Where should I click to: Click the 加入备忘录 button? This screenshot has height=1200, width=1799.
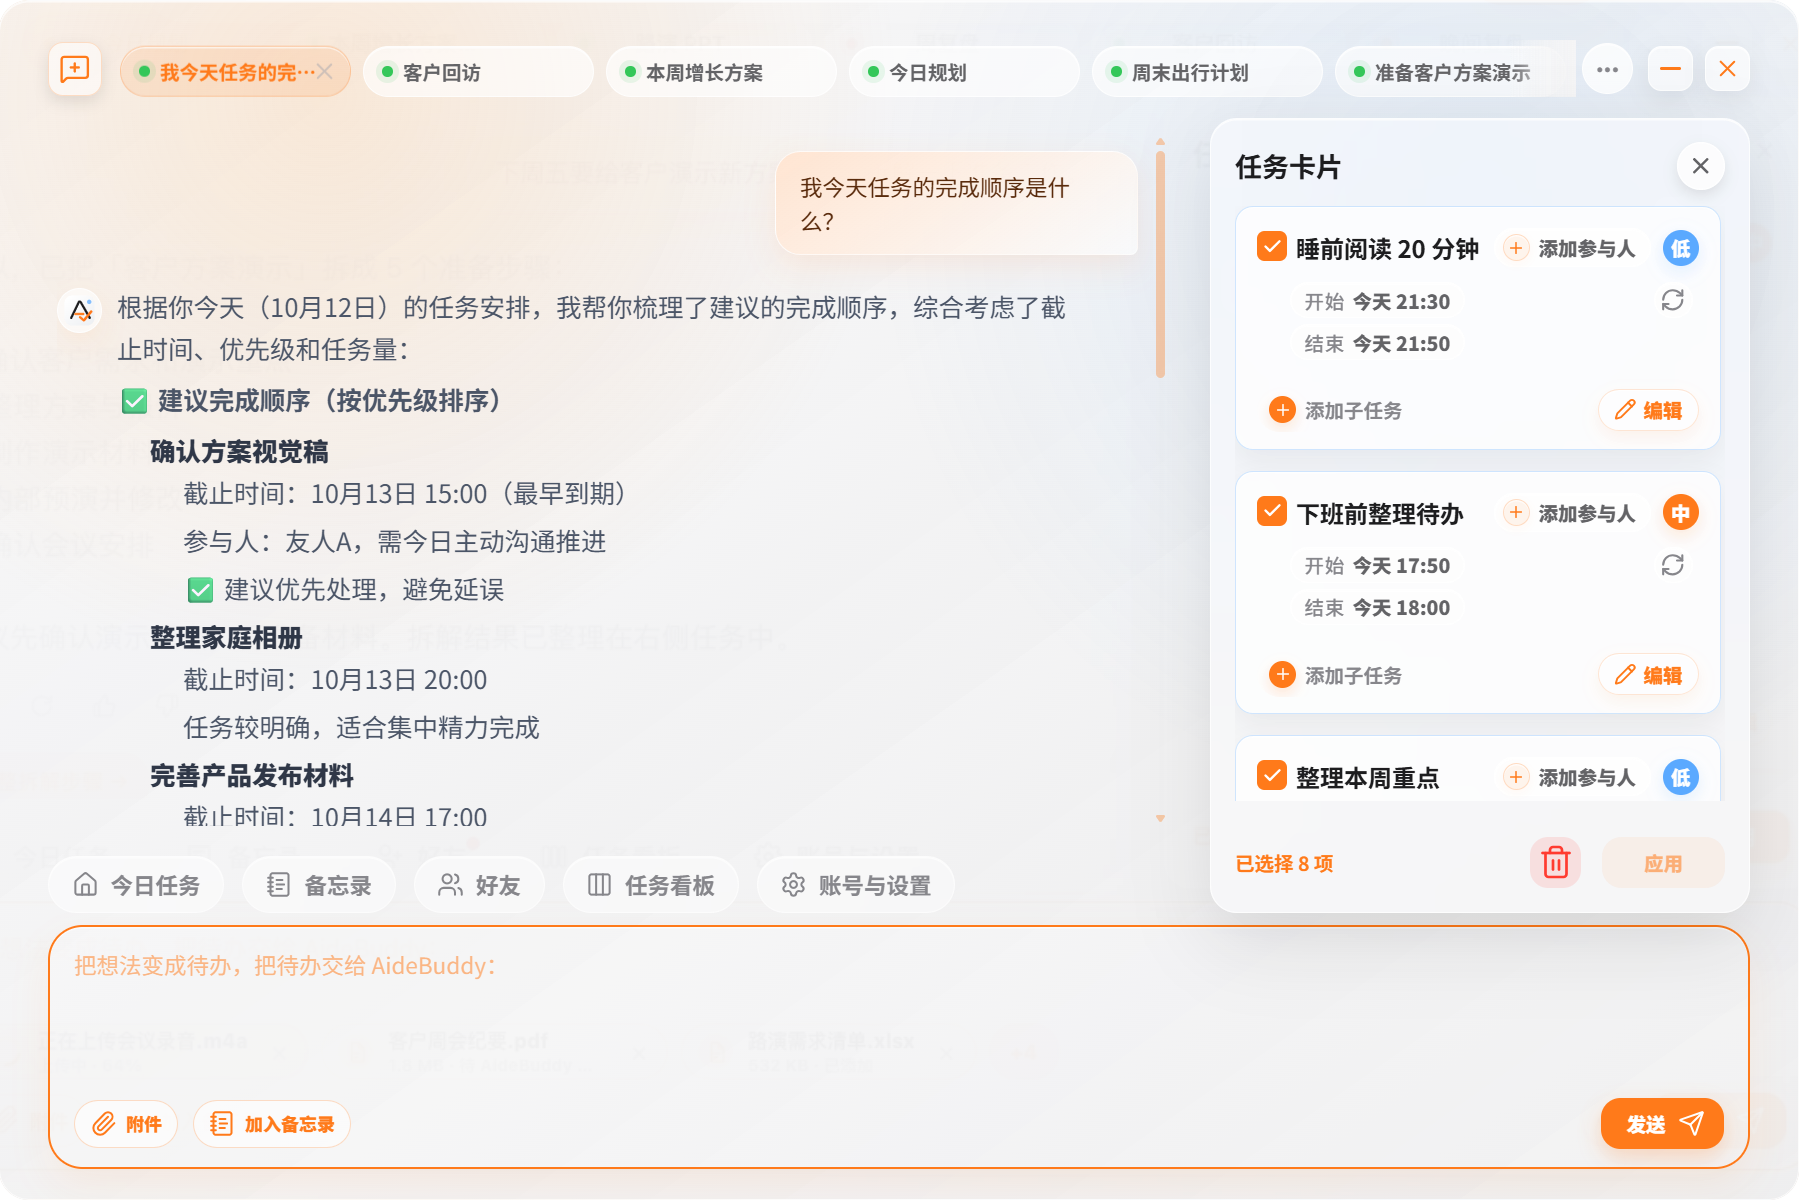[x=272, y=1124]
